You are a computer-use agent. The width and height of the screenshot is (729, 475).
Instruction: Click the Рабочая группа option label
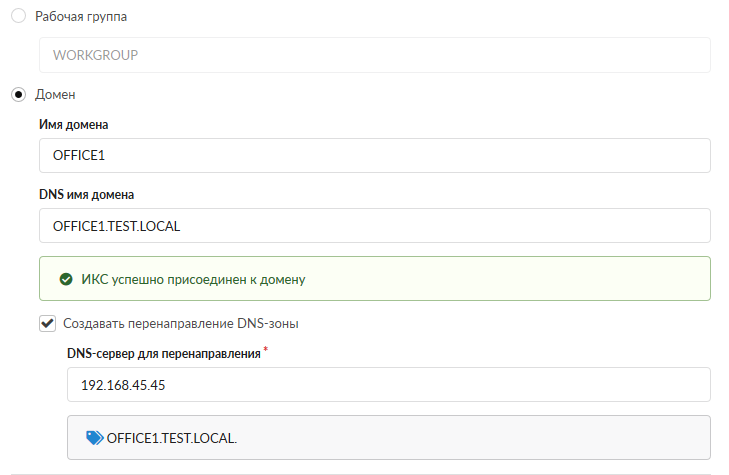[81, 16]
